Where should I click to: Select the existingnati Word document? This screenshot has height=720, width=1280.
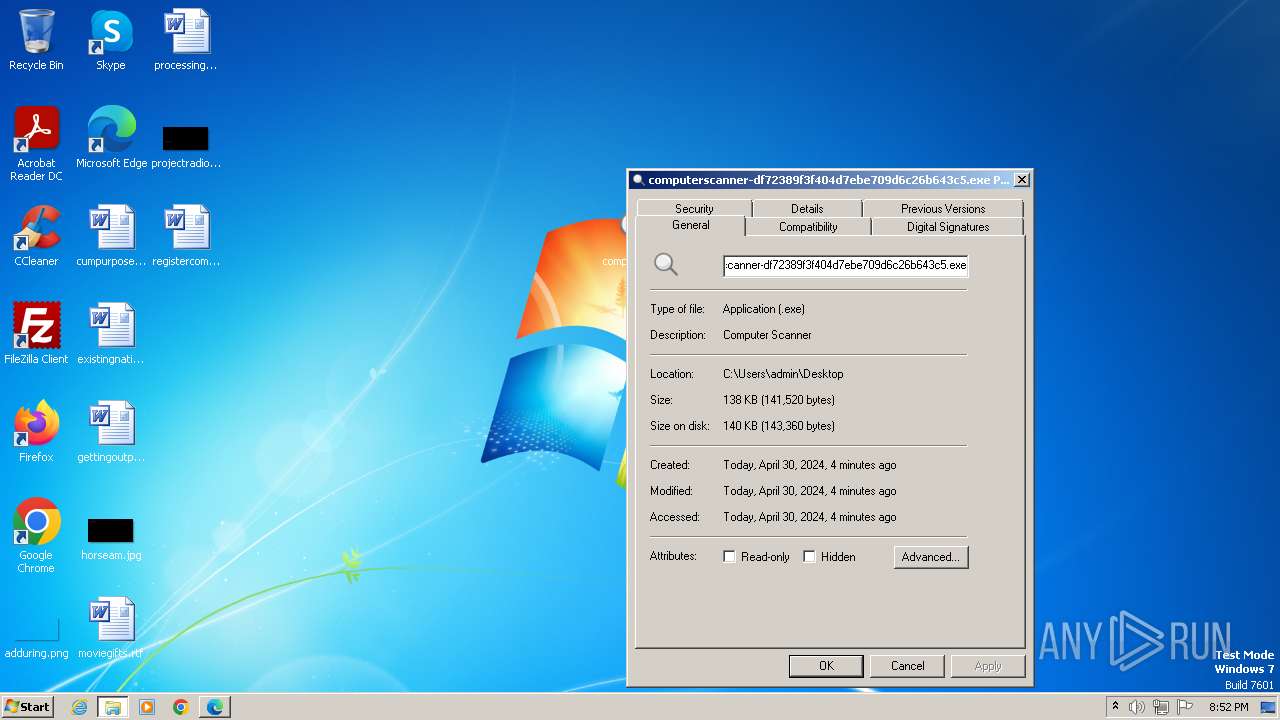pos(111,334)
